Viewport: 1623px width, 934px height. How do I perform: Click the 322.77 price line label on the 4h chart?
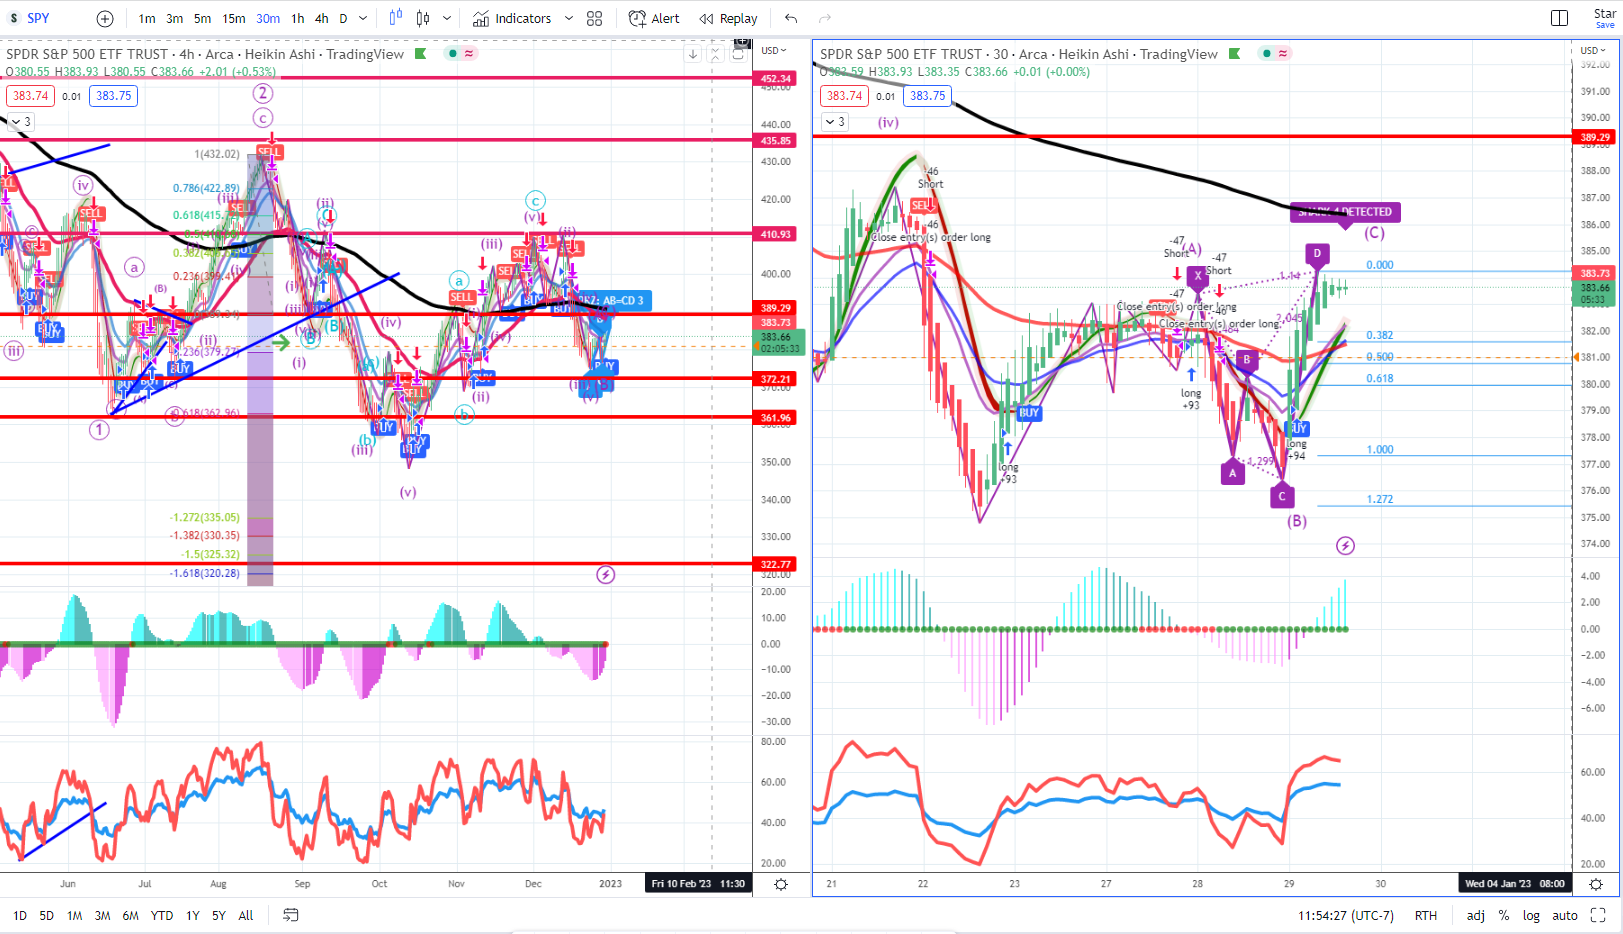click(x=776, y=564)
